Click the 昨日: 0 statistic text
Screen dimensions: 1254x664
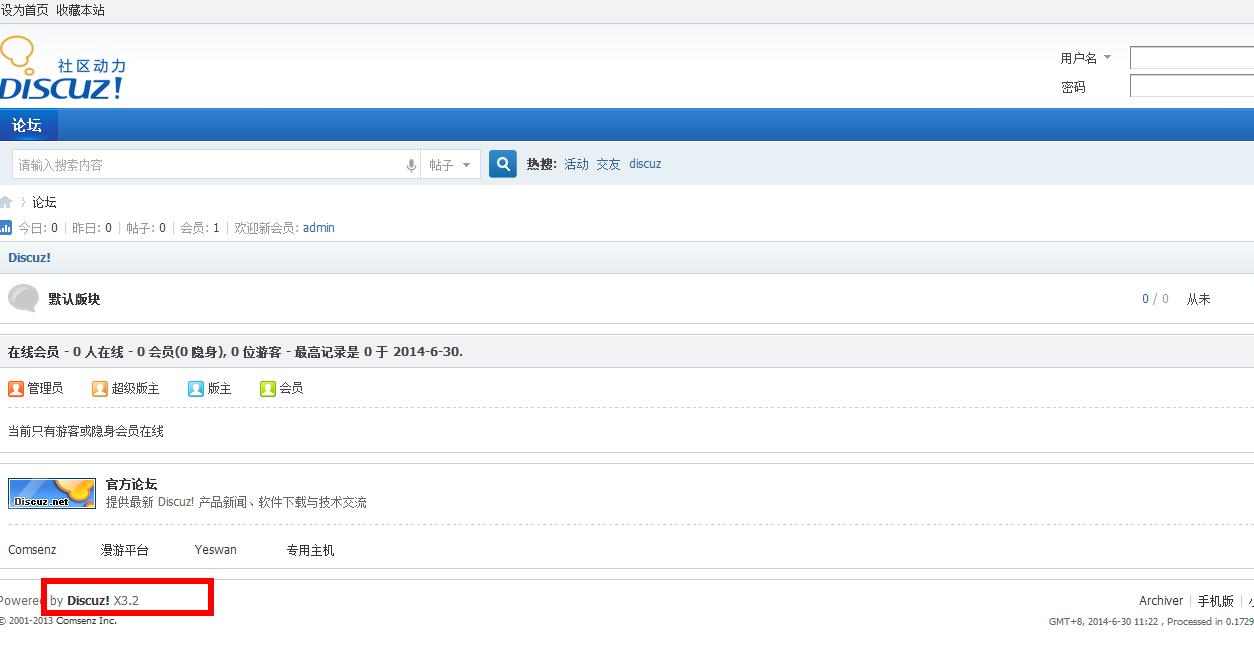tap(92, 228)
